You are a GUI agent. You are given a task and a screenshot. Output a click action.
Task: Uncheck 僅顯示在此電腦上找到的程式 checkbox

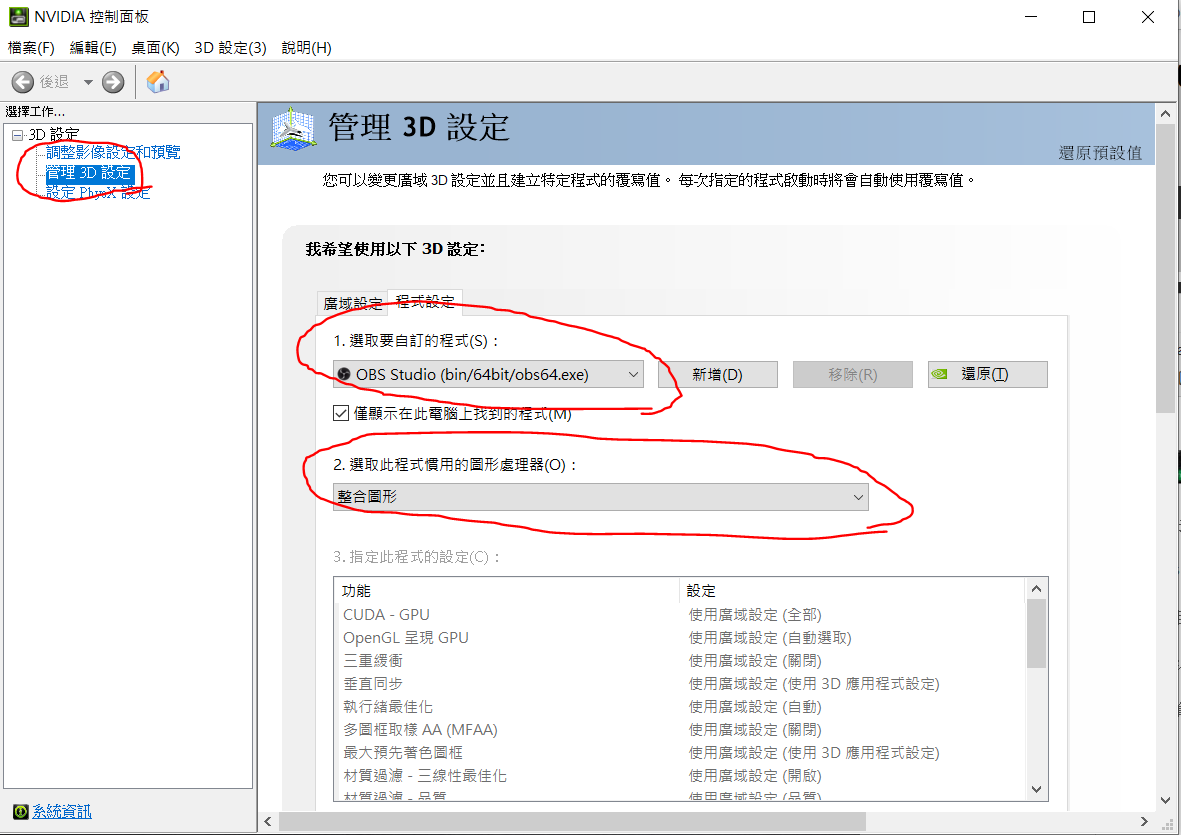341,413
